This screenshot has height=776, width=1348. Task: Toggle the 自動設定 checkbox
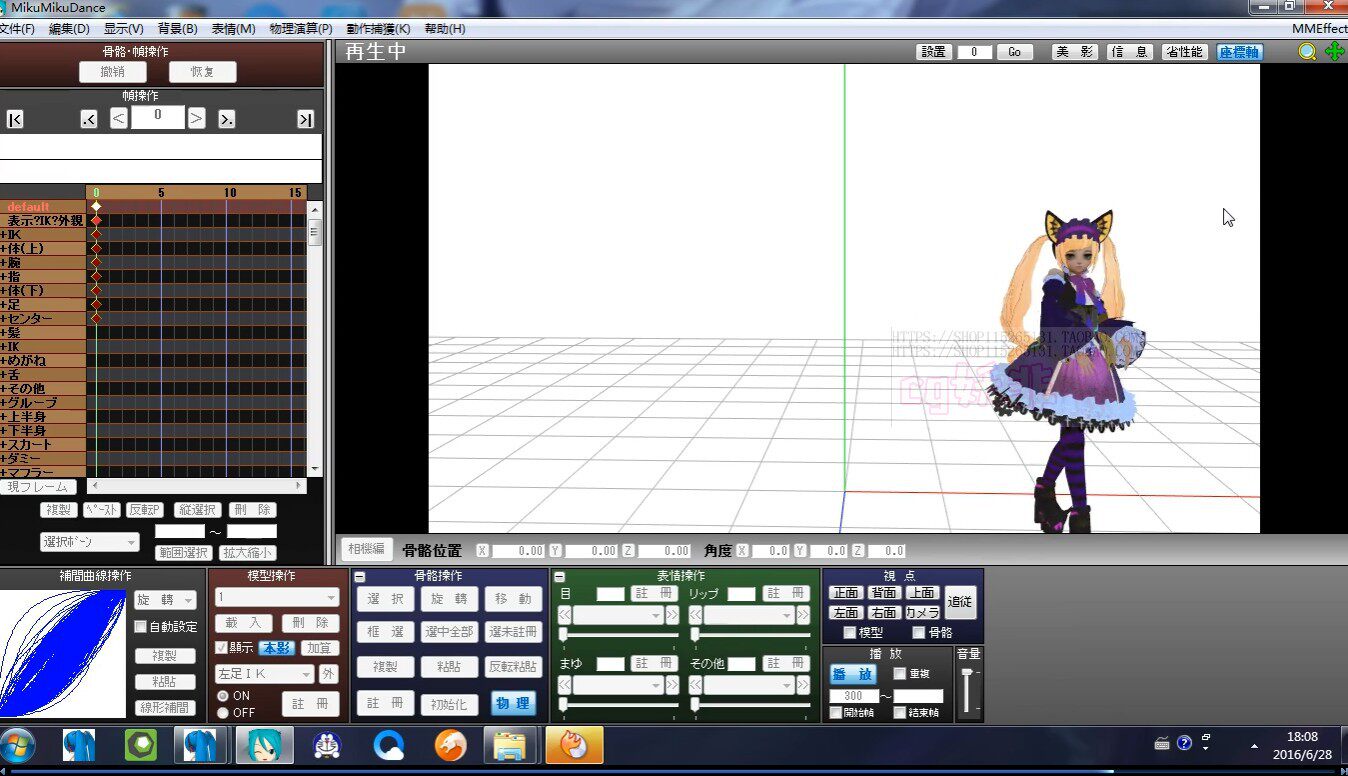(141, 627)
